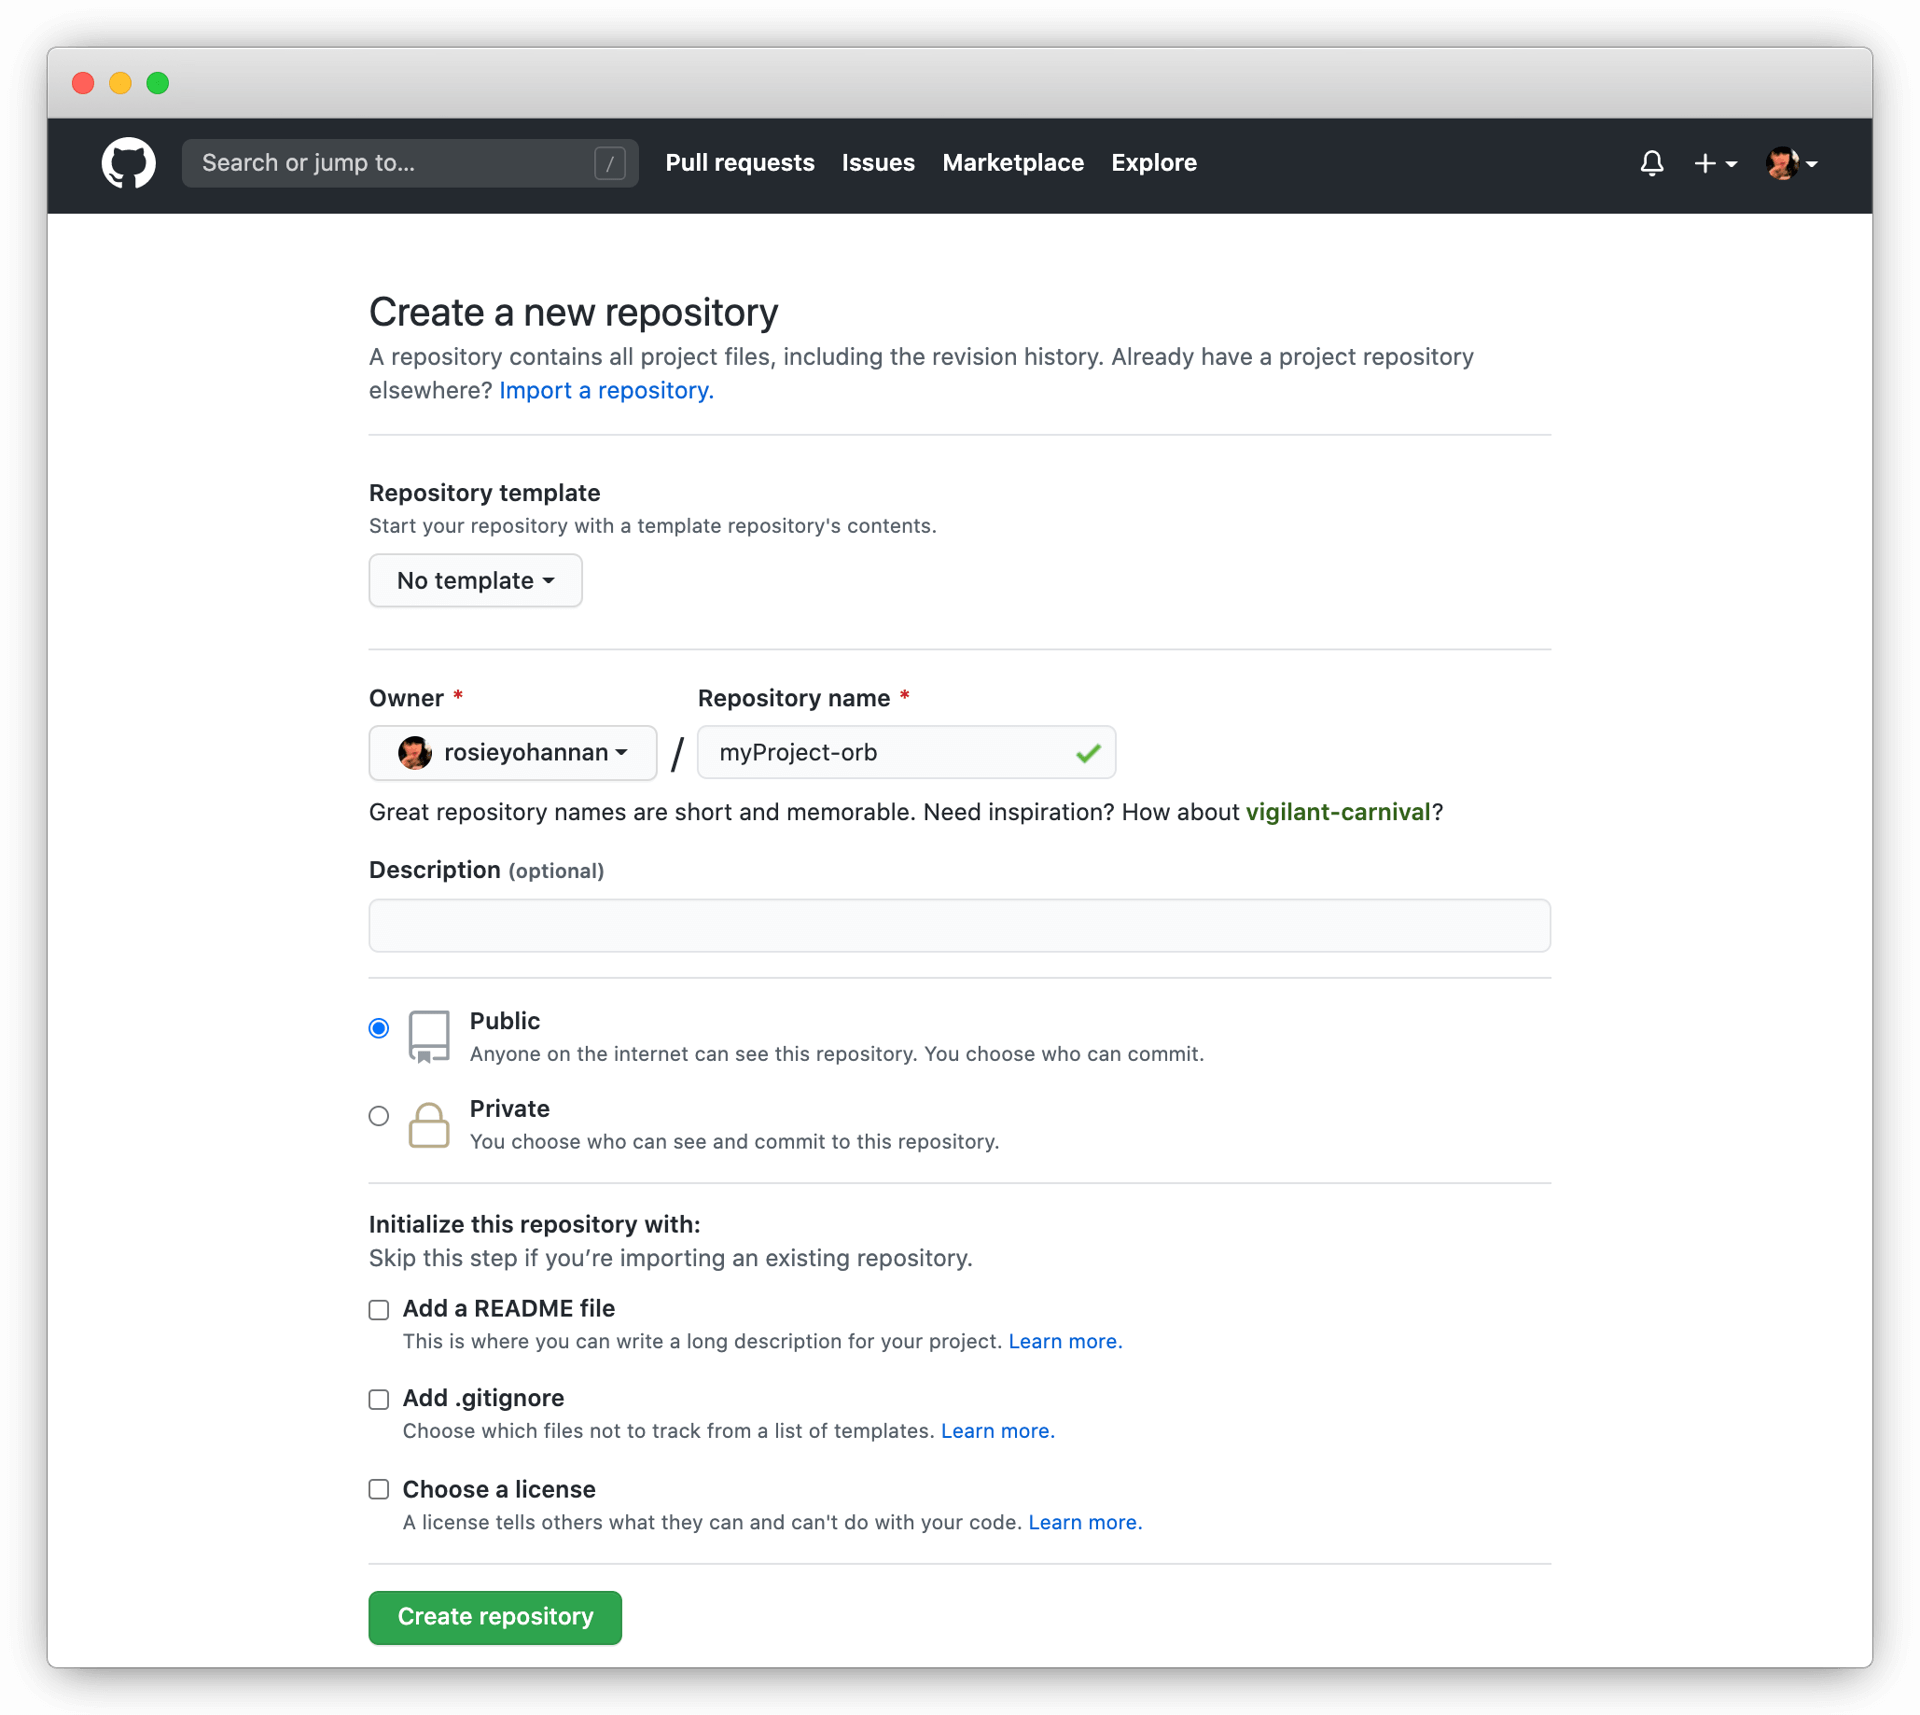The image size is (1920, 1715).
Task: Click the notifications bell icon
Action: coord(1652,164)
